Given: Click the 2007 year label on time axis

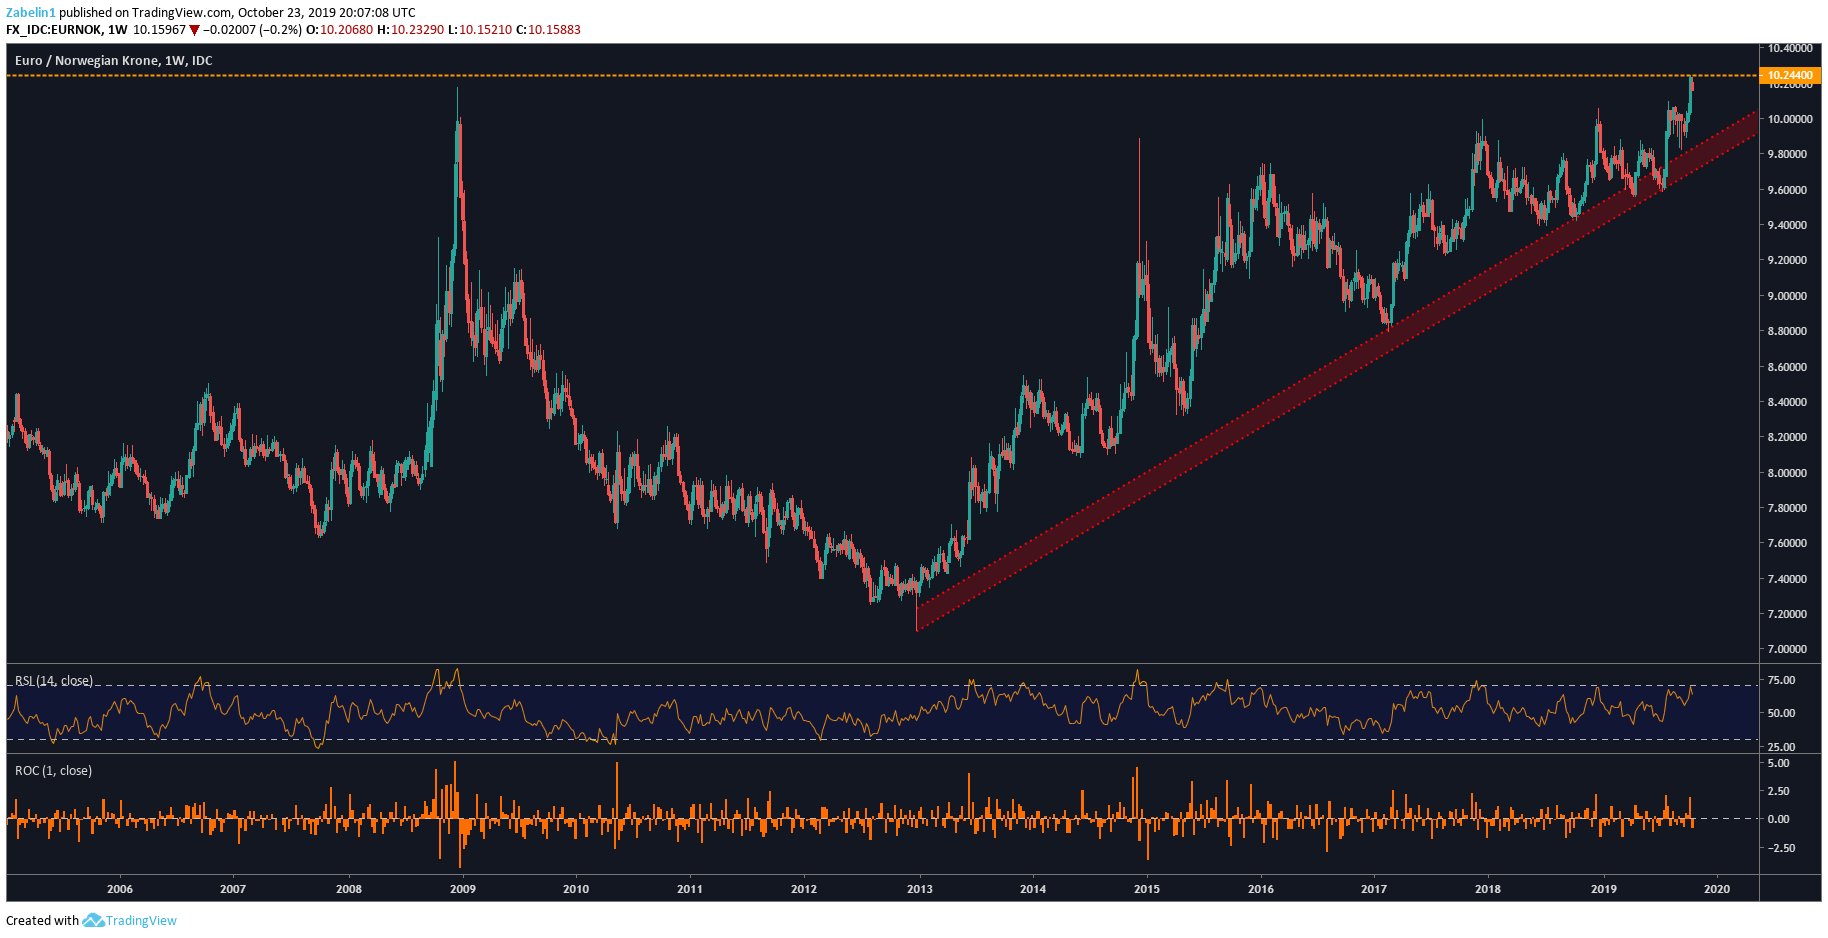Looking at the screenshot, I should coord(233,889).
